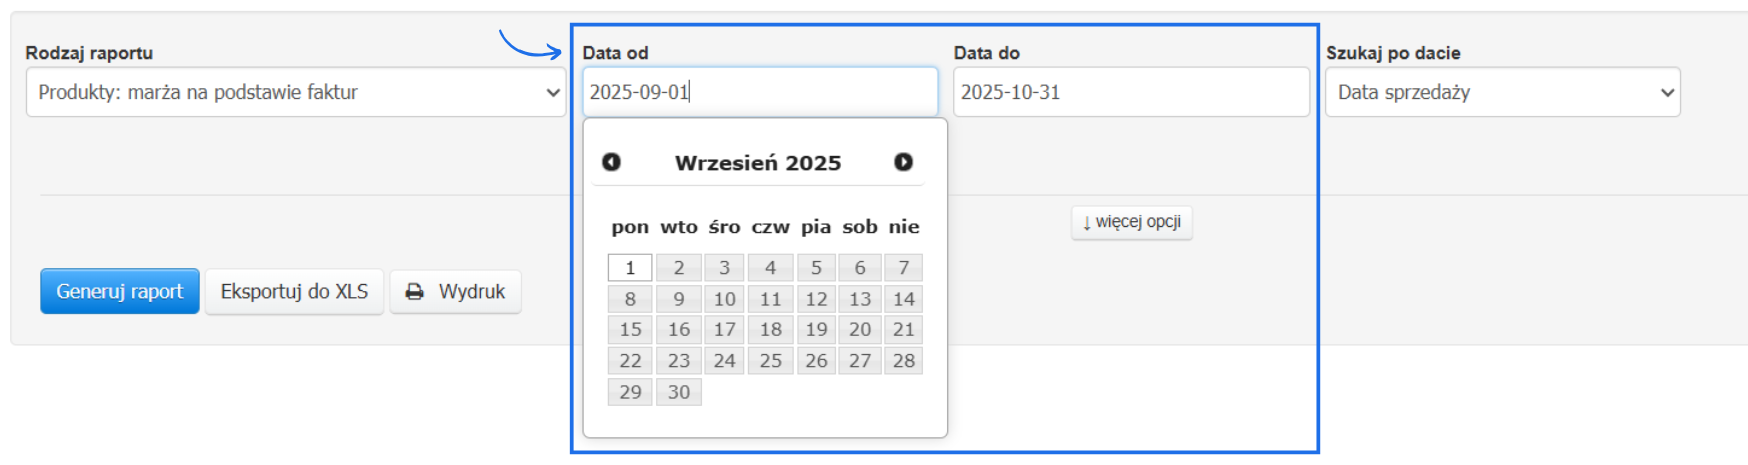This screenshot has height=465, width=1748.
Task: Open the Rodzaj raportu dropdown
Action: pyautogui.click(x=295, y=92)
